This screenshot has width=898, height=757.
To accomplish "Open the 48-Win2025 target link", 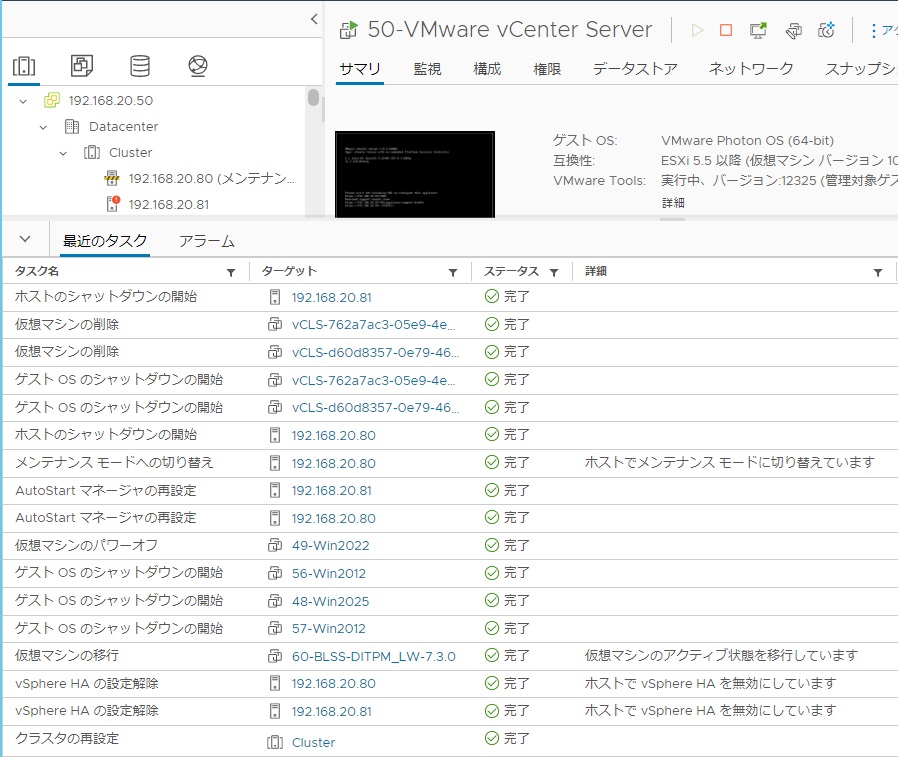I will 330,601.
